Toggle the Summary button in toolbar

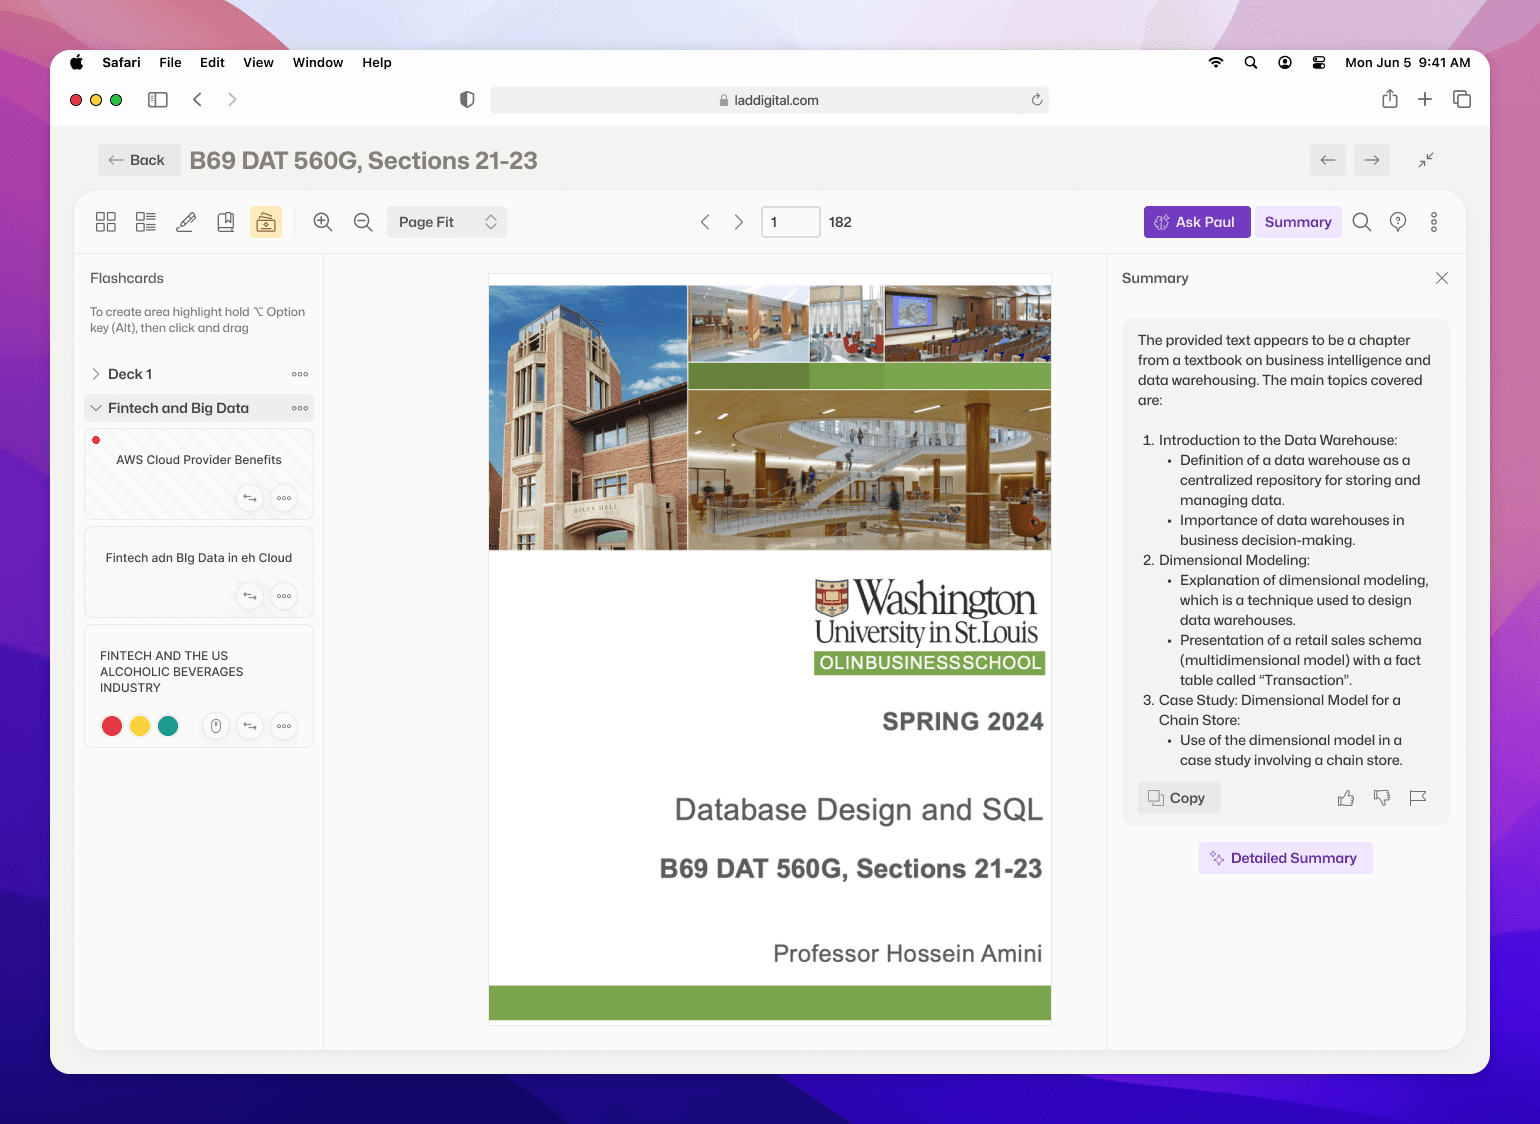point(1298,222)
